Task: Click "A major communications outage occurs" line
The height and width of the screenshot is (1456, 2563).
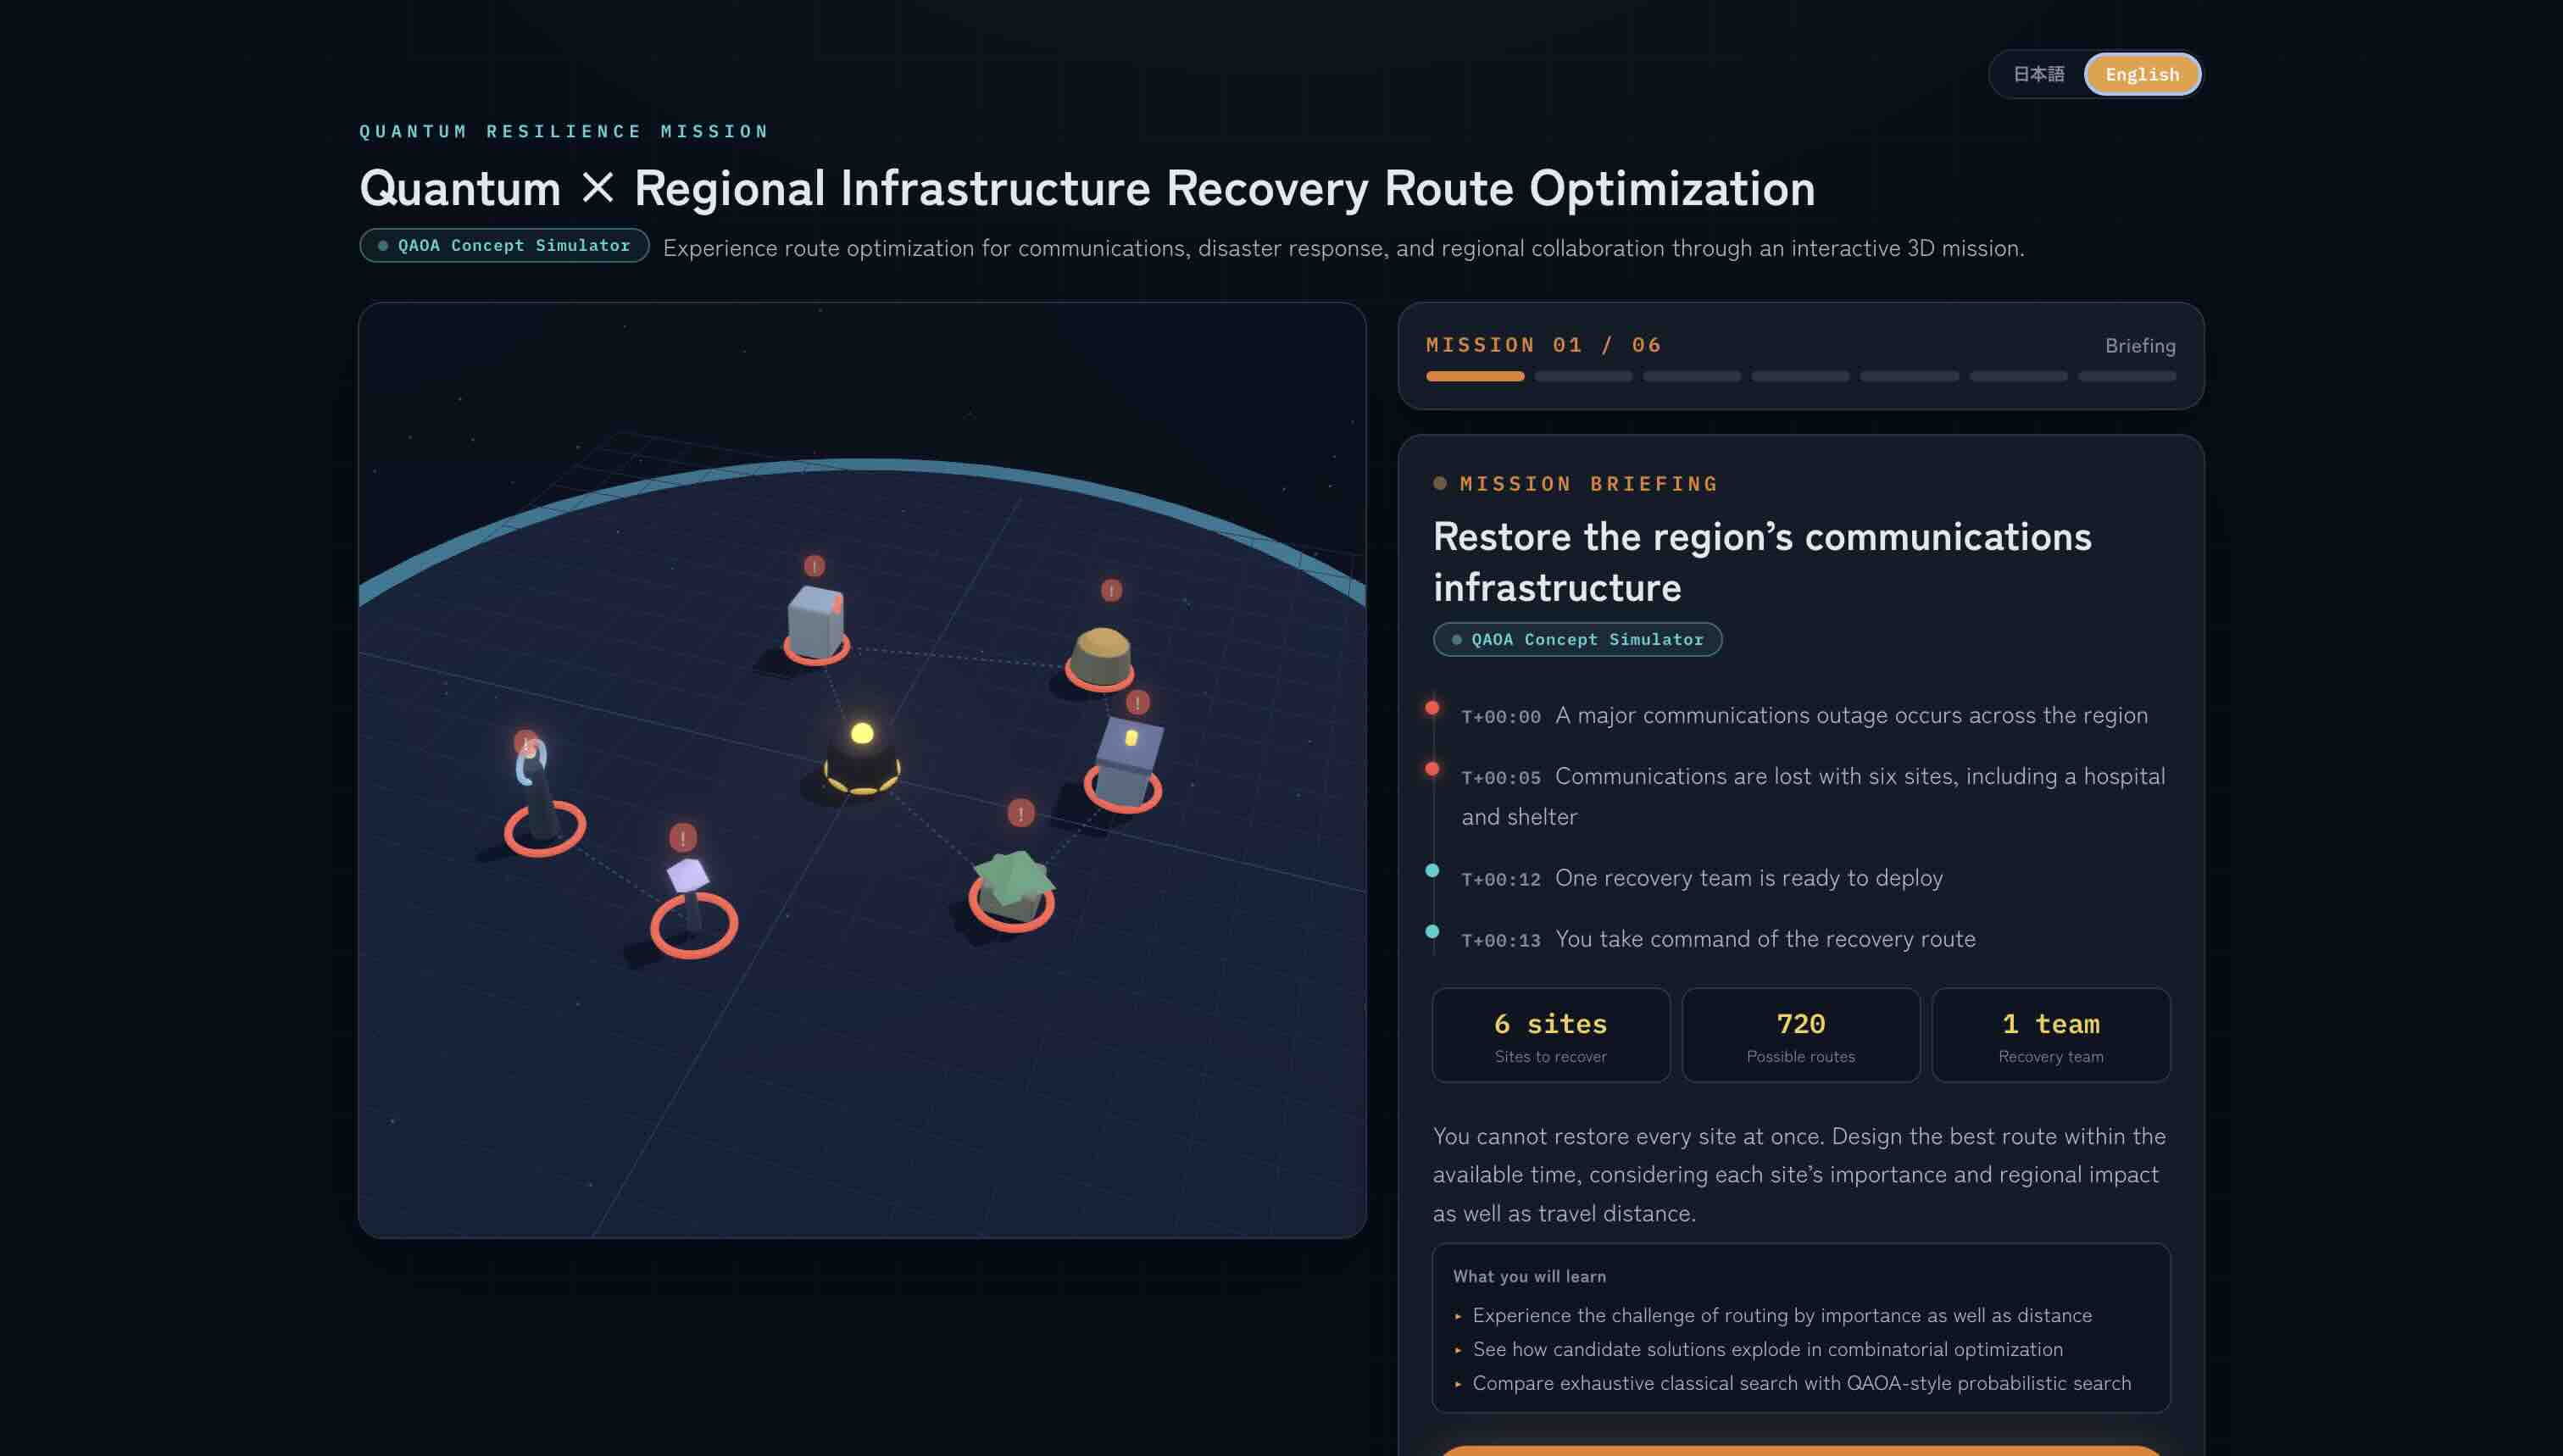Action: pyautogui.click(x=1851, y=716)
